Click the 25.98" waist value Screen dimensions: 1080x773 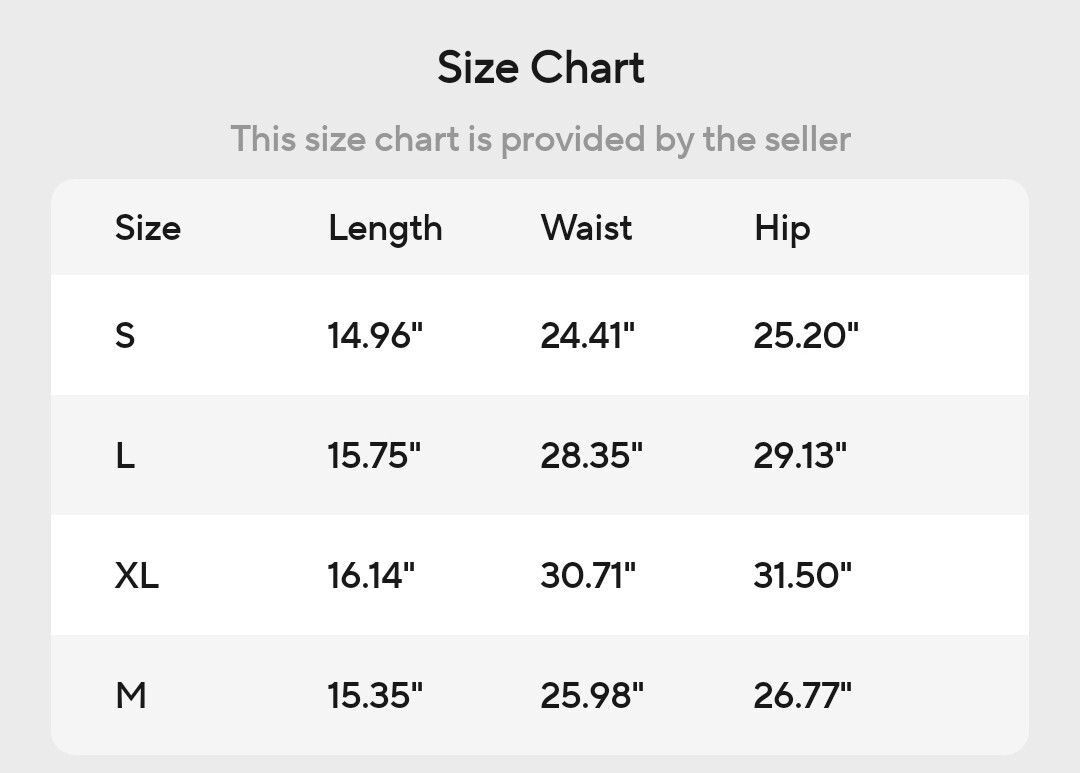(592, 695)
